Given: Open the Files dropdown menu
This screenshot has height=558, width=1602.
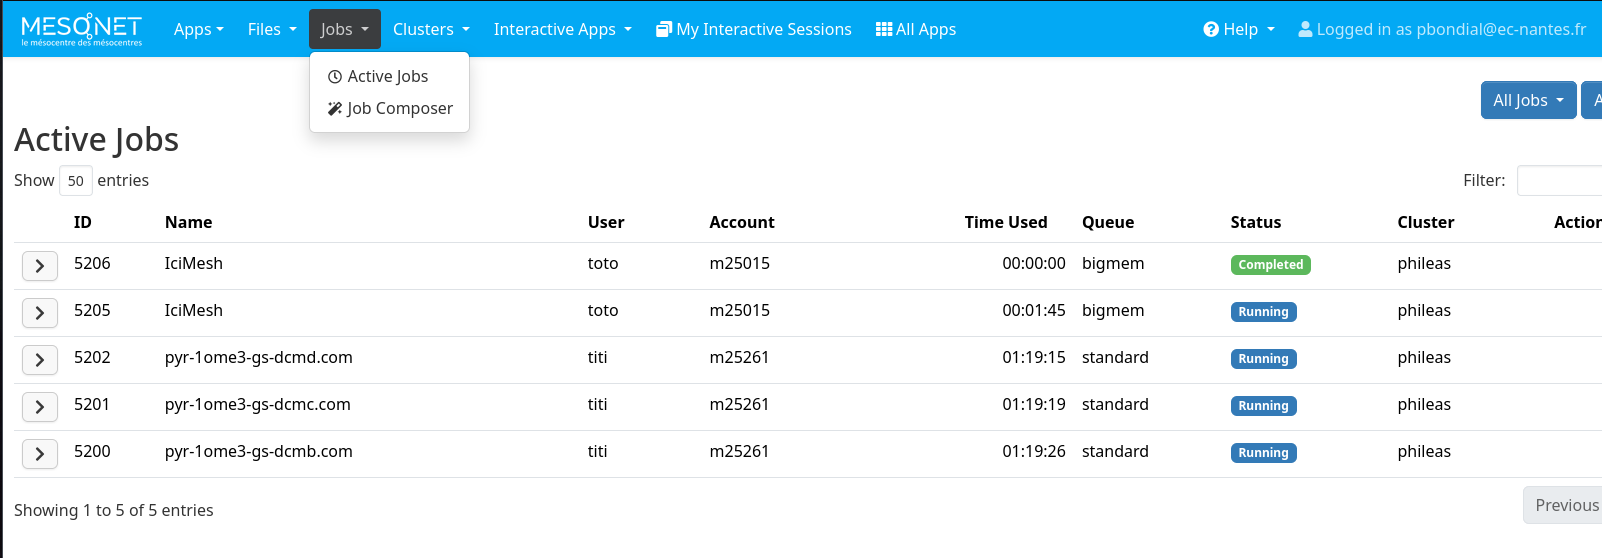Looking at the screenshot, I should (x=272, y=29).
